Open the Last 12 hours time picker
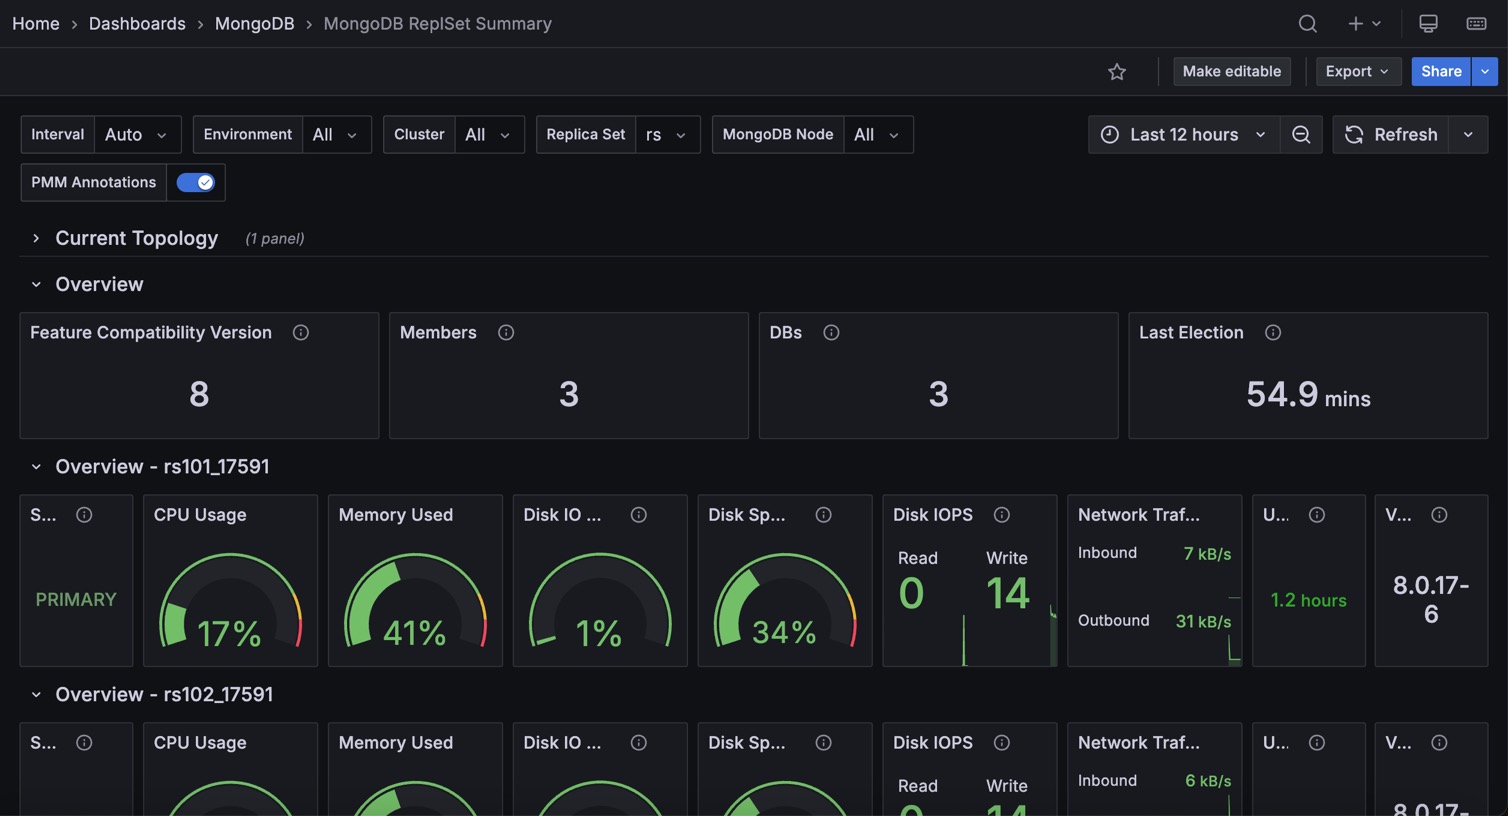The height and width of the screenshot is (816, 1508). 1184,135
